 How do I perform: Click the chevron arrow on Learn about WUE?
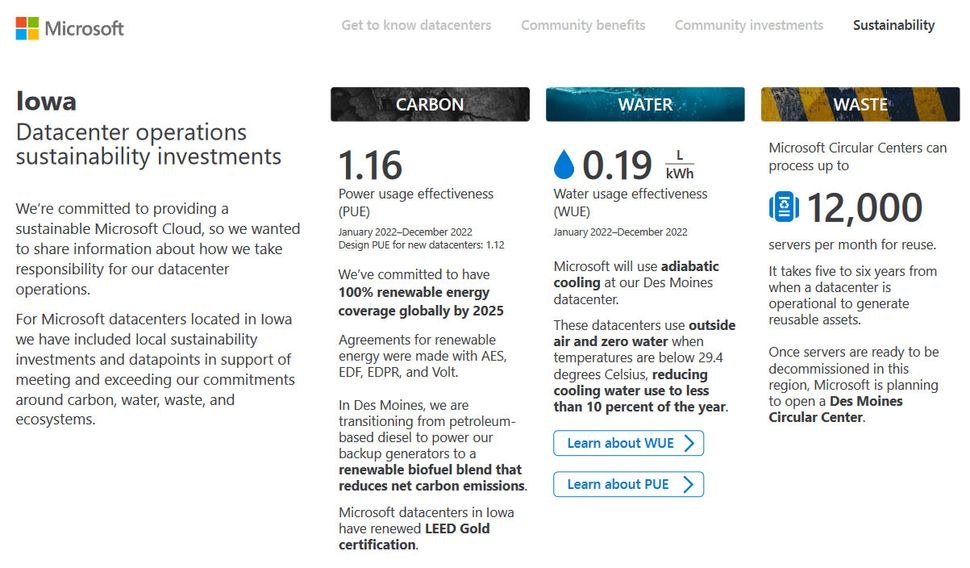(689, 443)
